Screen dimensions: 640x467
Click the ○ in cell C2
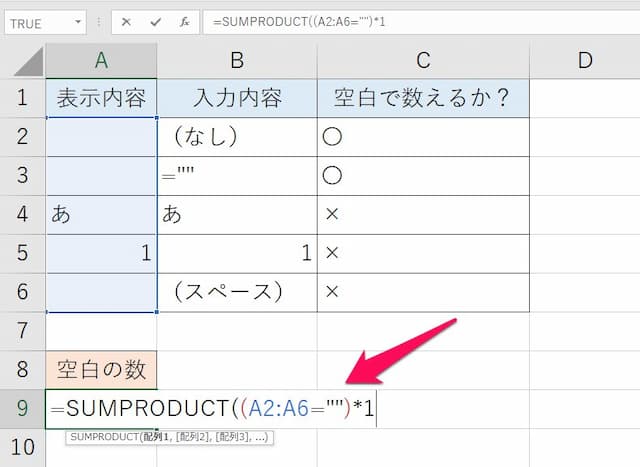pyautogui.click(x=332, y=137)
